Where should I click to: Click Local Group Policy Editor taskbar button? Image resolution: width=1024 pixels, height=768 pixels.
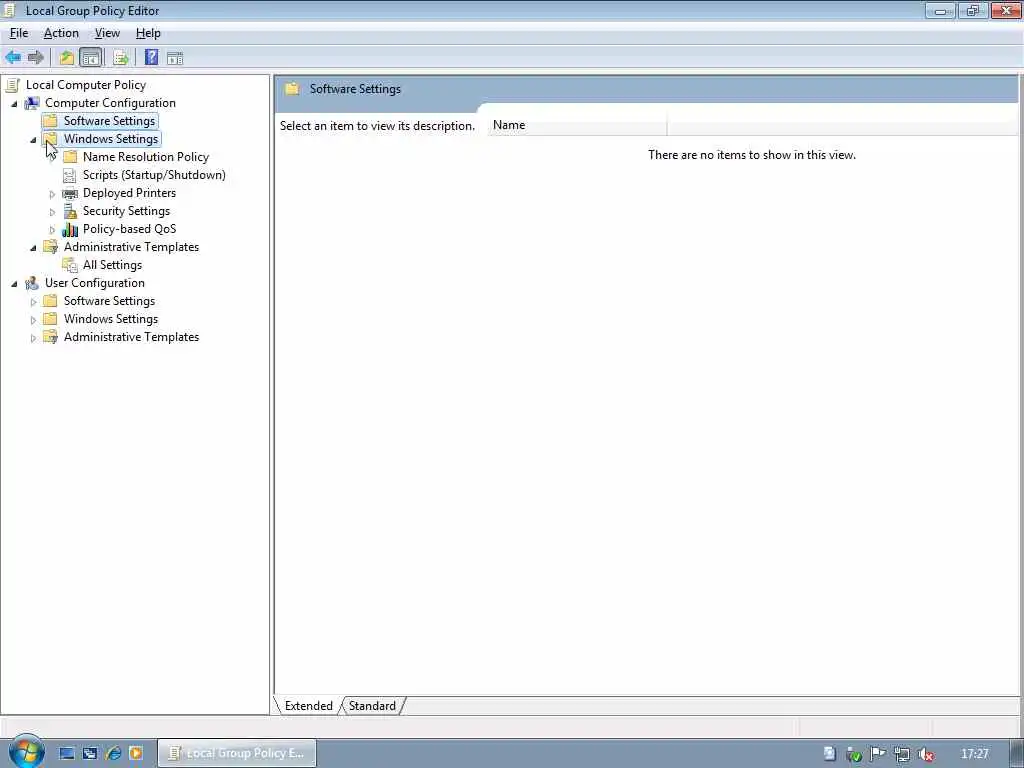click(x=238, y=753)
